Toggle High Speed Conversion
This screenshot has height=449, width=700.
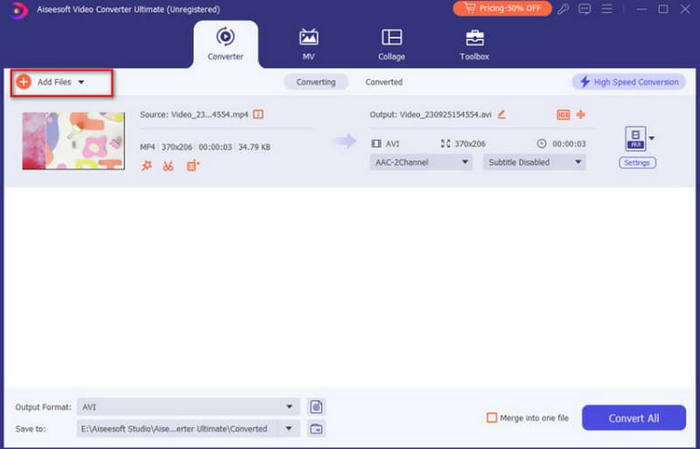pyautogui.click(x=629, y=82)
